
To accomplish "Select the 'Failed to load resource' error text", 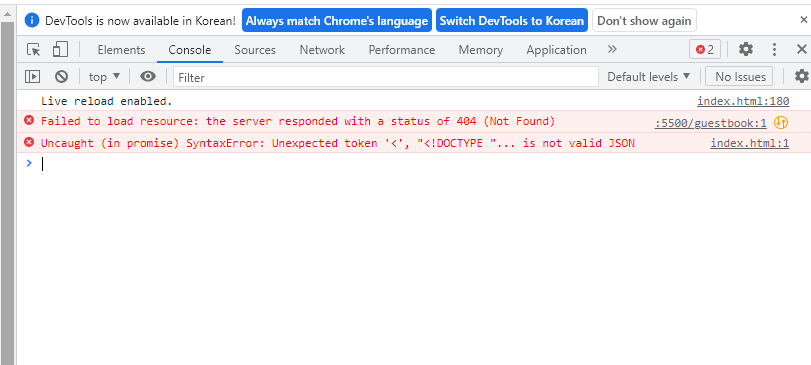I will point(298,121).
